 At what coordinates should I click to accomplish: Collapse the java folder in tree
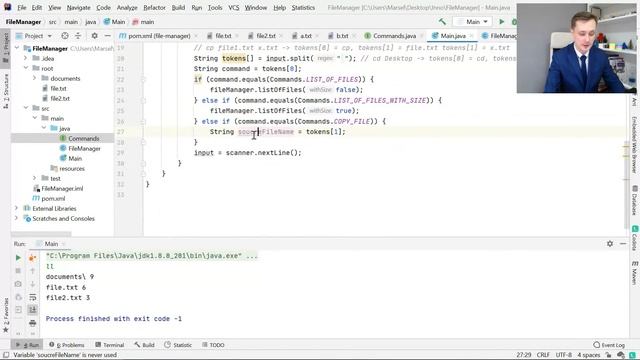[44, 128]
